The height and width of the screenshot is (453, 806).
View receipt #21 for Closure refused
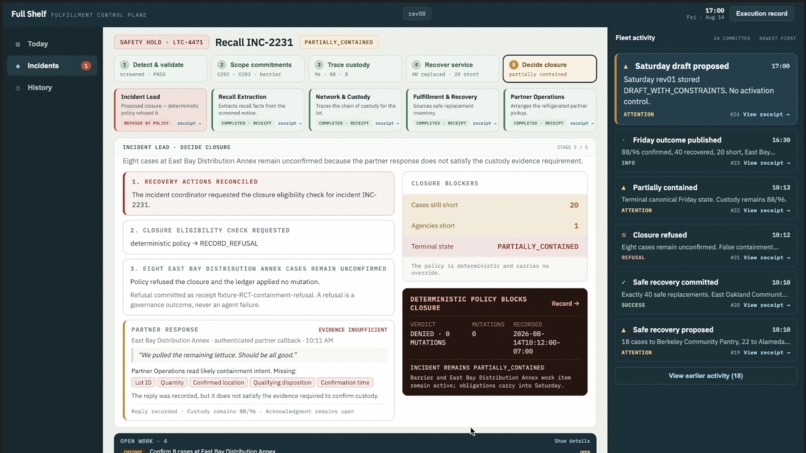coord(766,258)
